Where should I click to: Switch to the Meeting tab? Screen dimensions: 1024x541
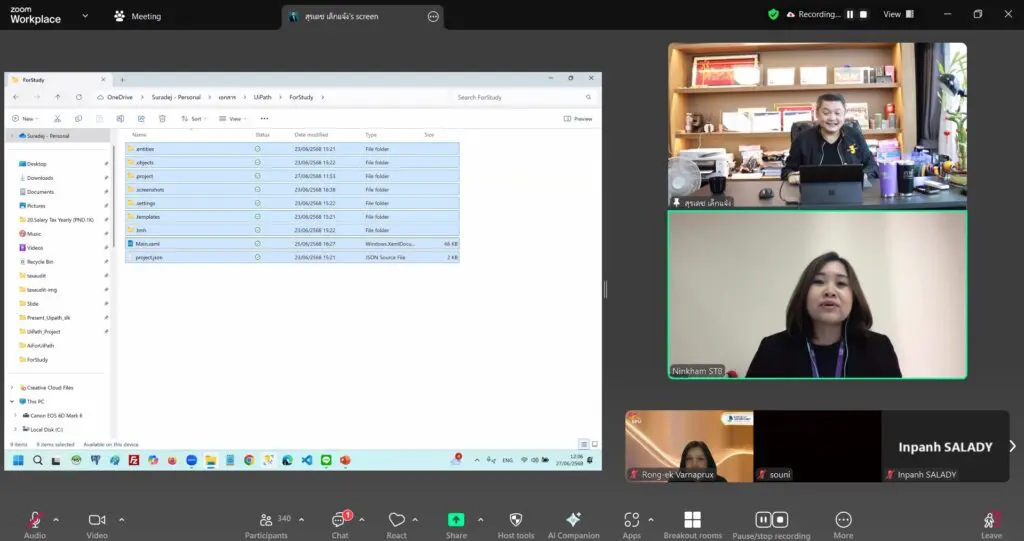(x=138, y=16)
